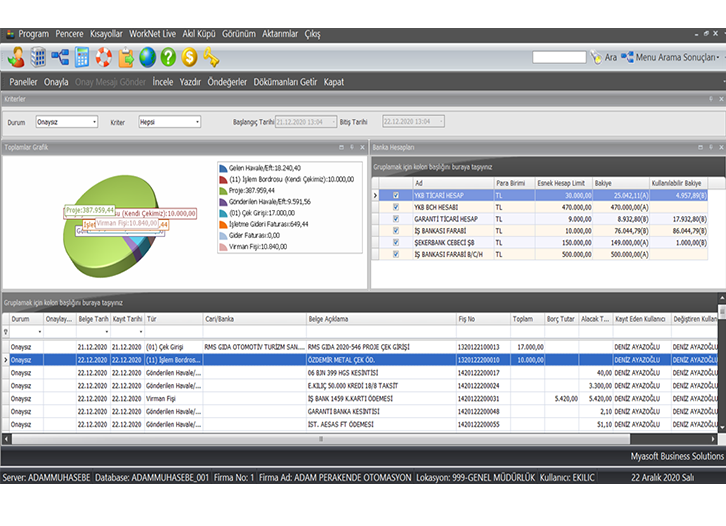
Task: Open the Aktarımlar menu
Action: click(x=280, y=34)
